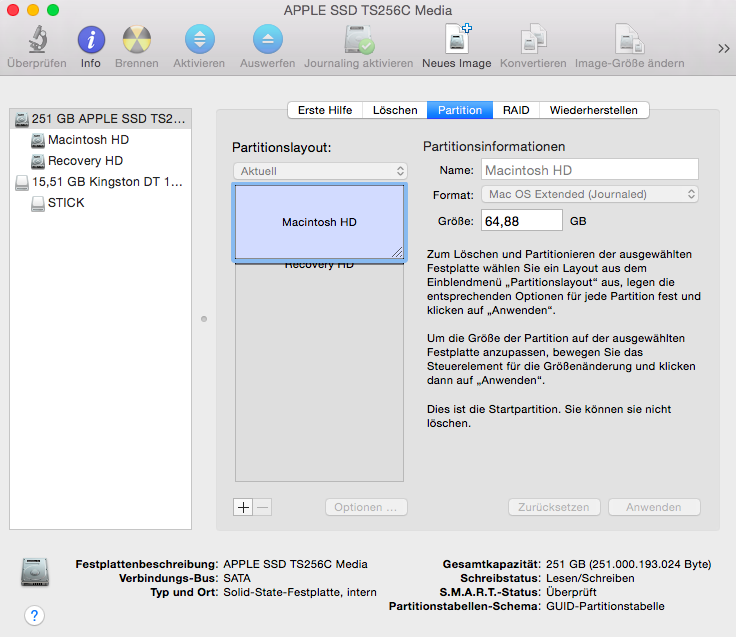Click the Festplattenbeschreibung APPLE SSD TS256C Media value
Screen dimensions: 736x637
[296, 564]
